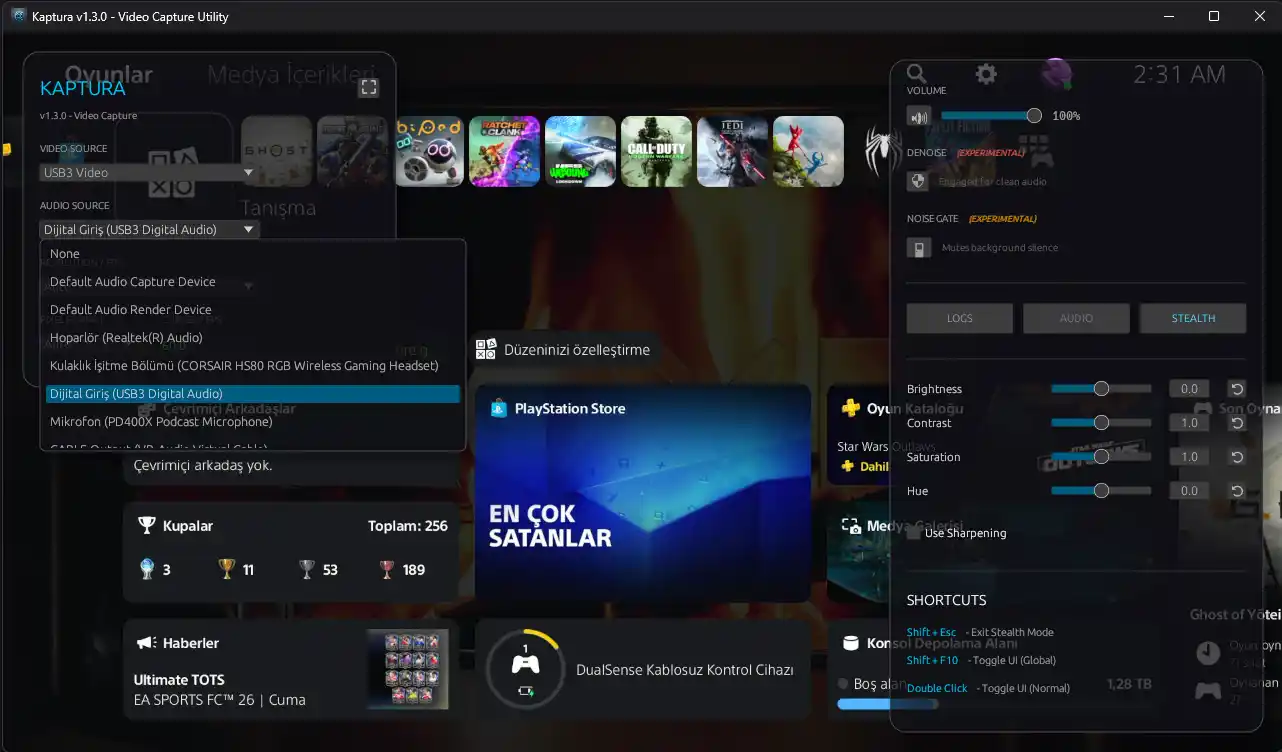Click the Brightness slider handle
The width and height of the screenshot is (1282, 752).
point(1101,389)
